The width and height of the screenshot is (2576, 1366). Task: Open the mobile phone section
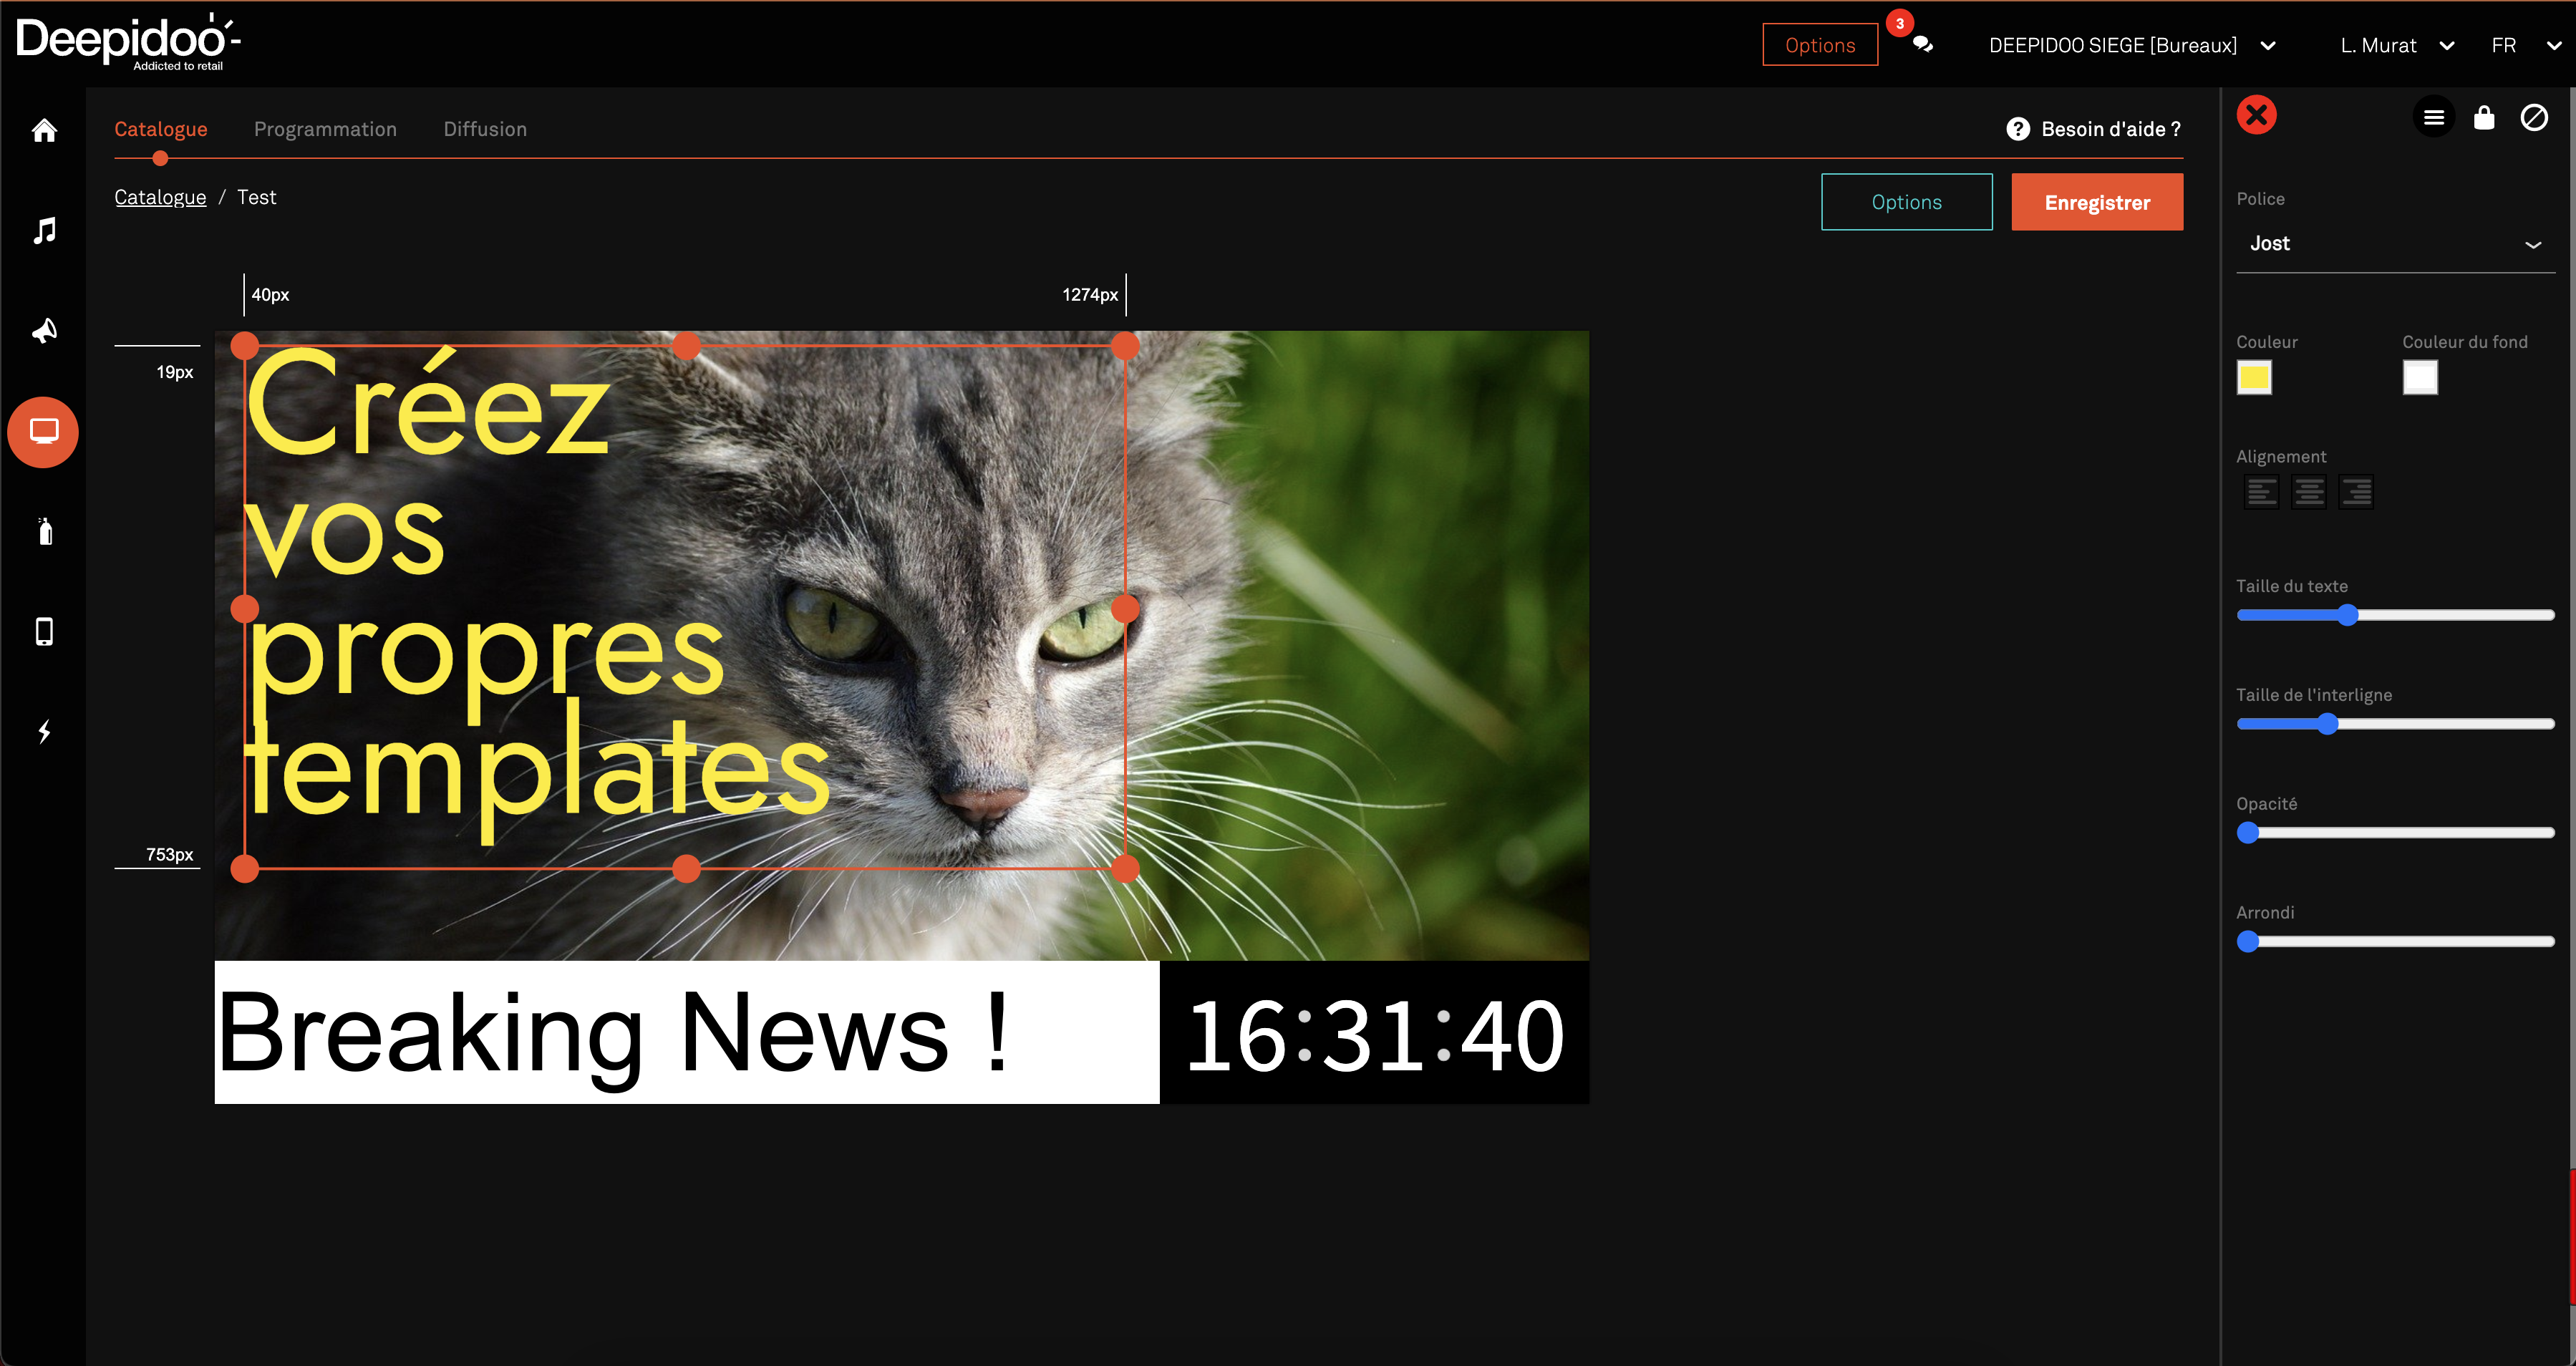click(x=44, y=631)
